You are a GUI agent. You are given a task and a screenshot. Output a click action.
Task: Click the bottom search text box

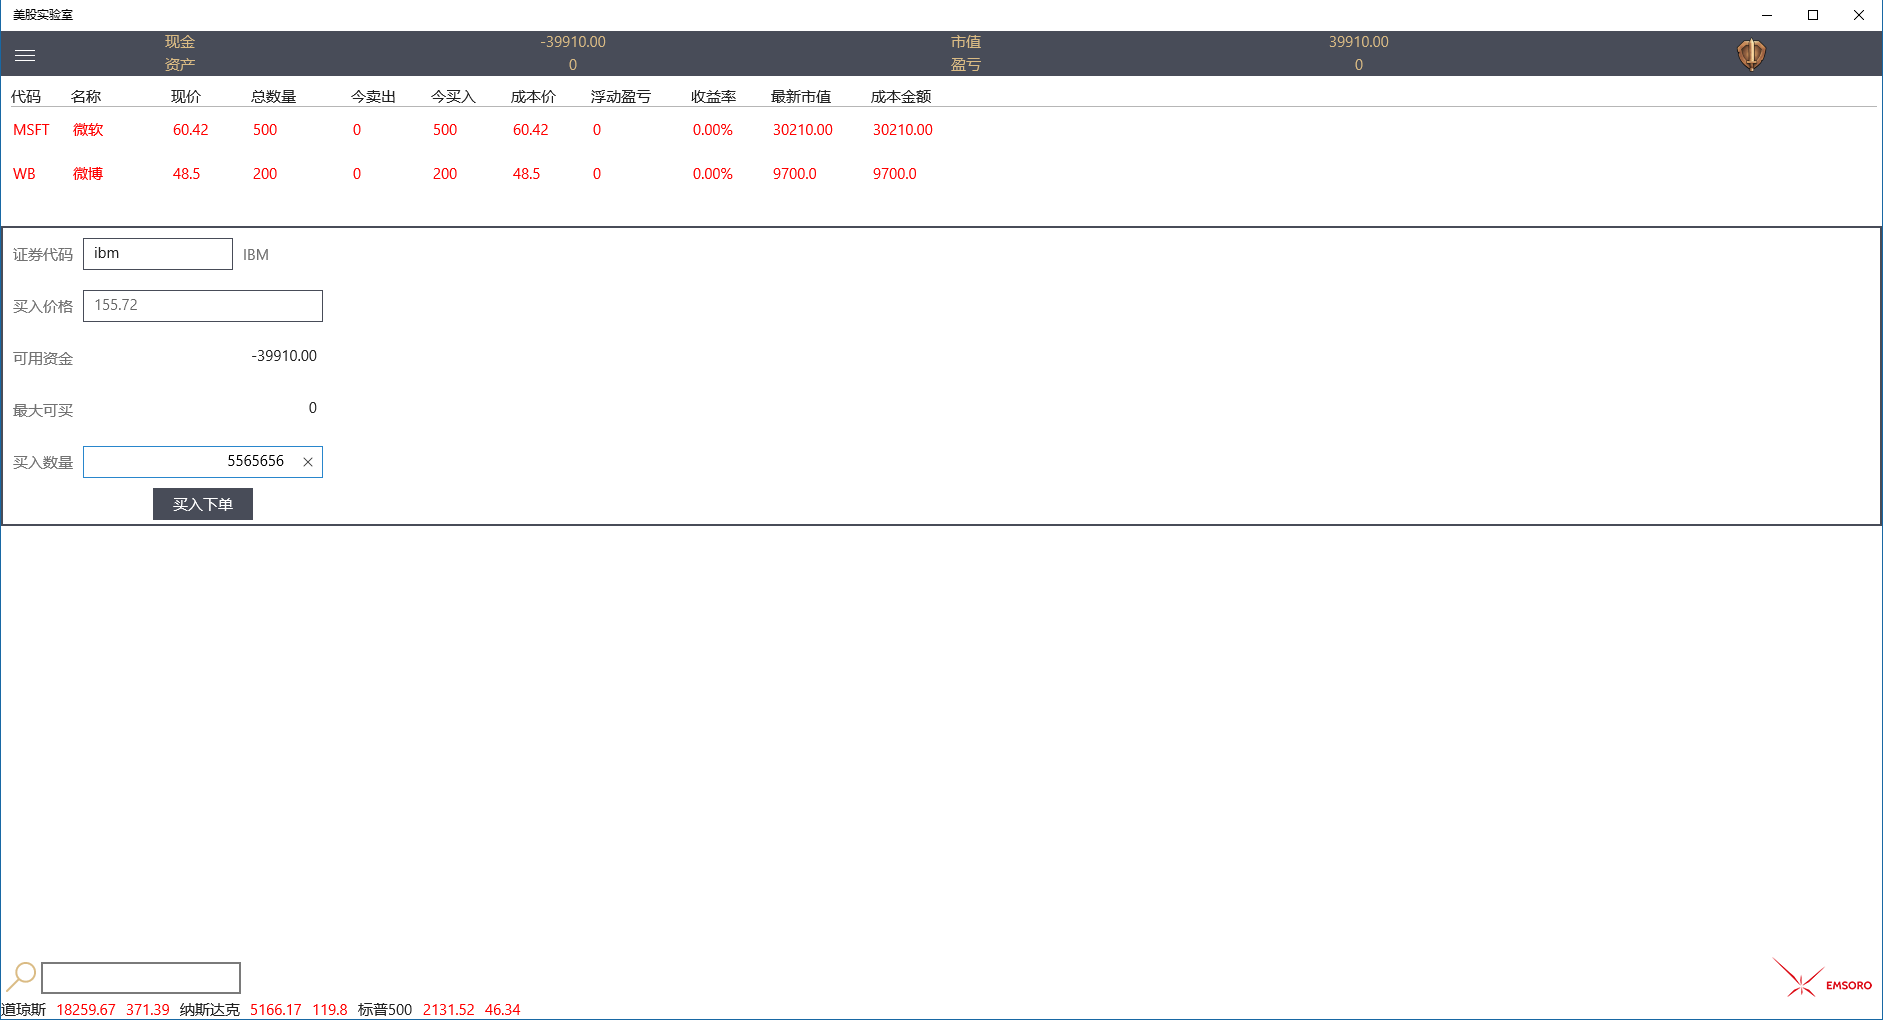tap(141, 977)
